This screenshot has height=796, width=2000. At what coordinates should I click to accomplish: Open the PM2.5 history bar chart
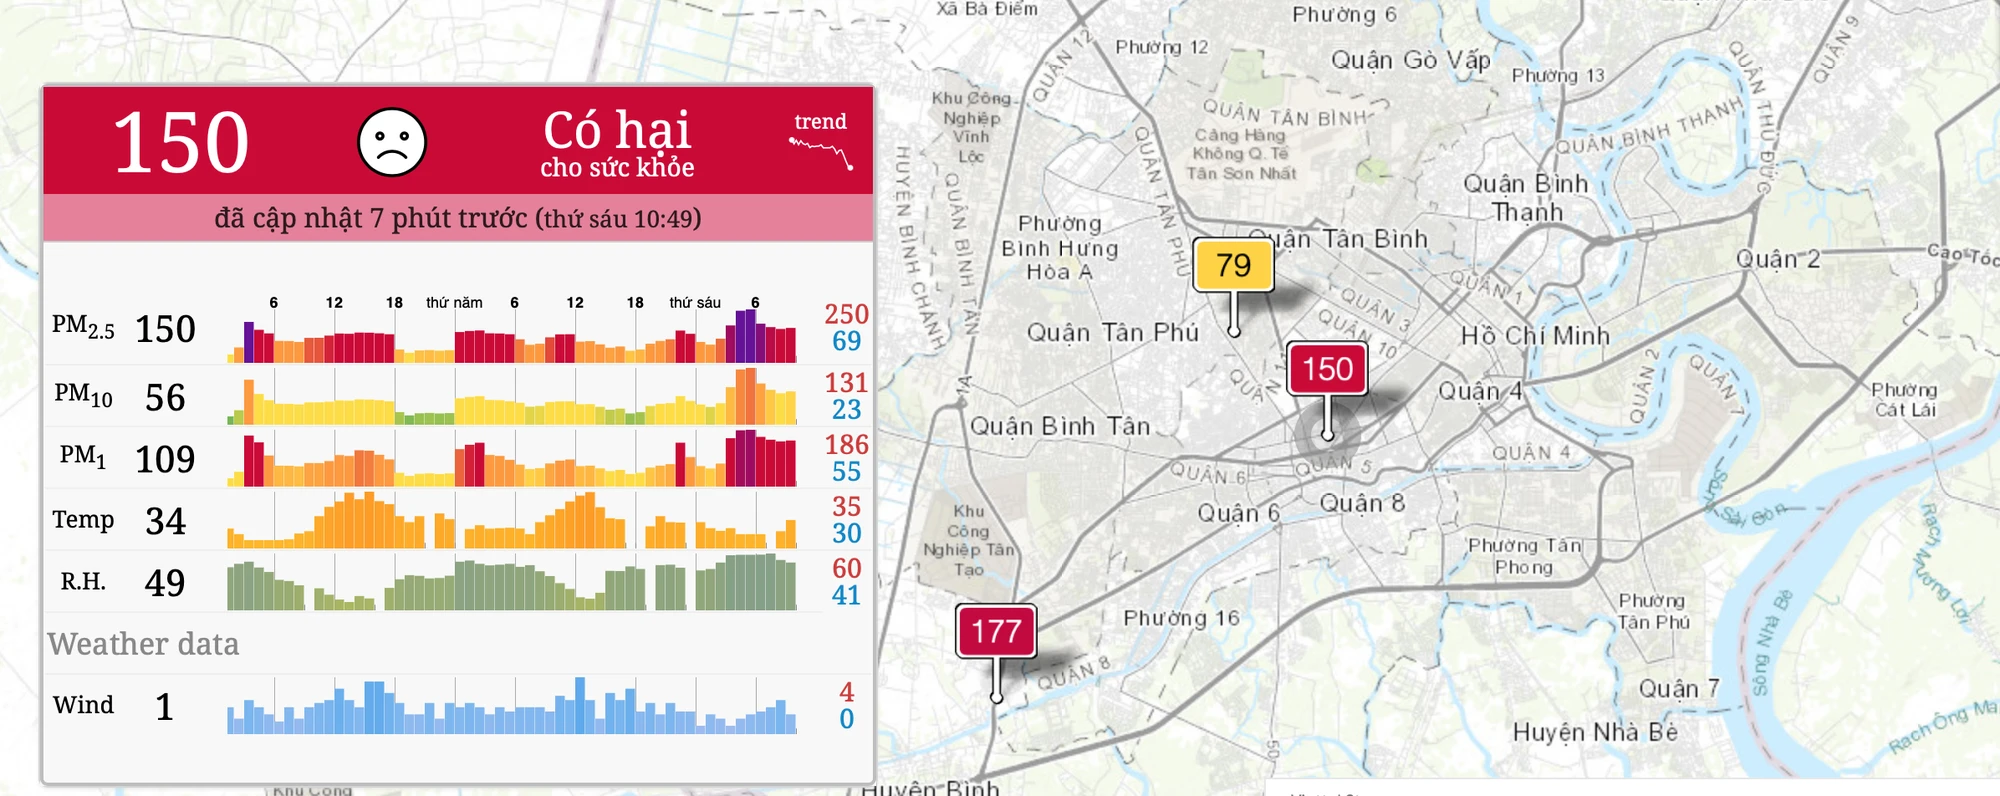(x=512, y=338)
